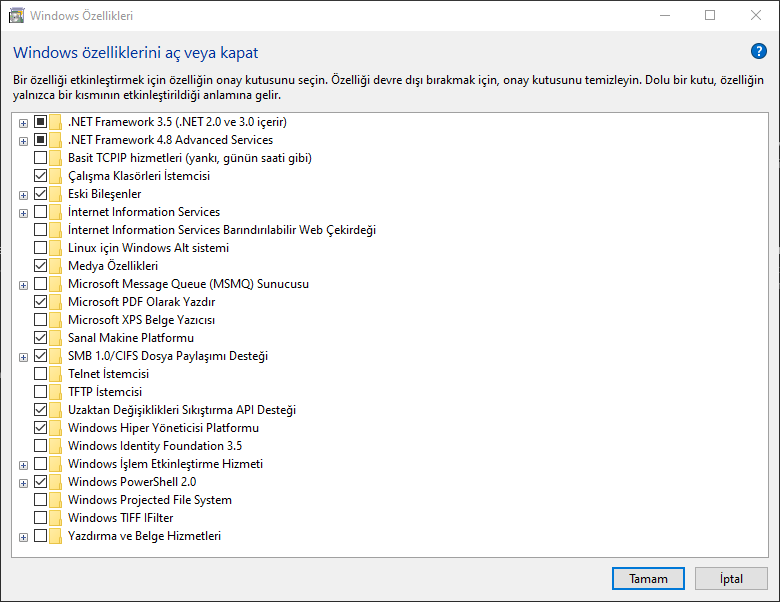Expand the Eski Bileşenler tree node
The image size is (780, 602).
pyautogui.click(x=23, y=194)
